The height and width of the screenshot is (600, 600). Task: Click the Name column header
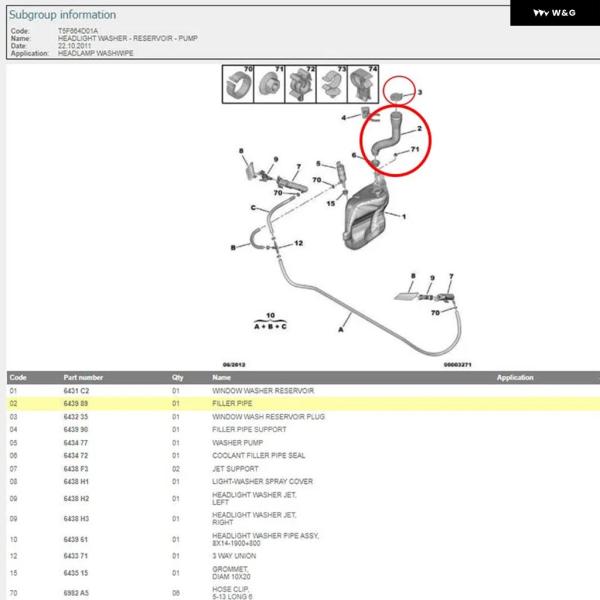coord(221,378)
